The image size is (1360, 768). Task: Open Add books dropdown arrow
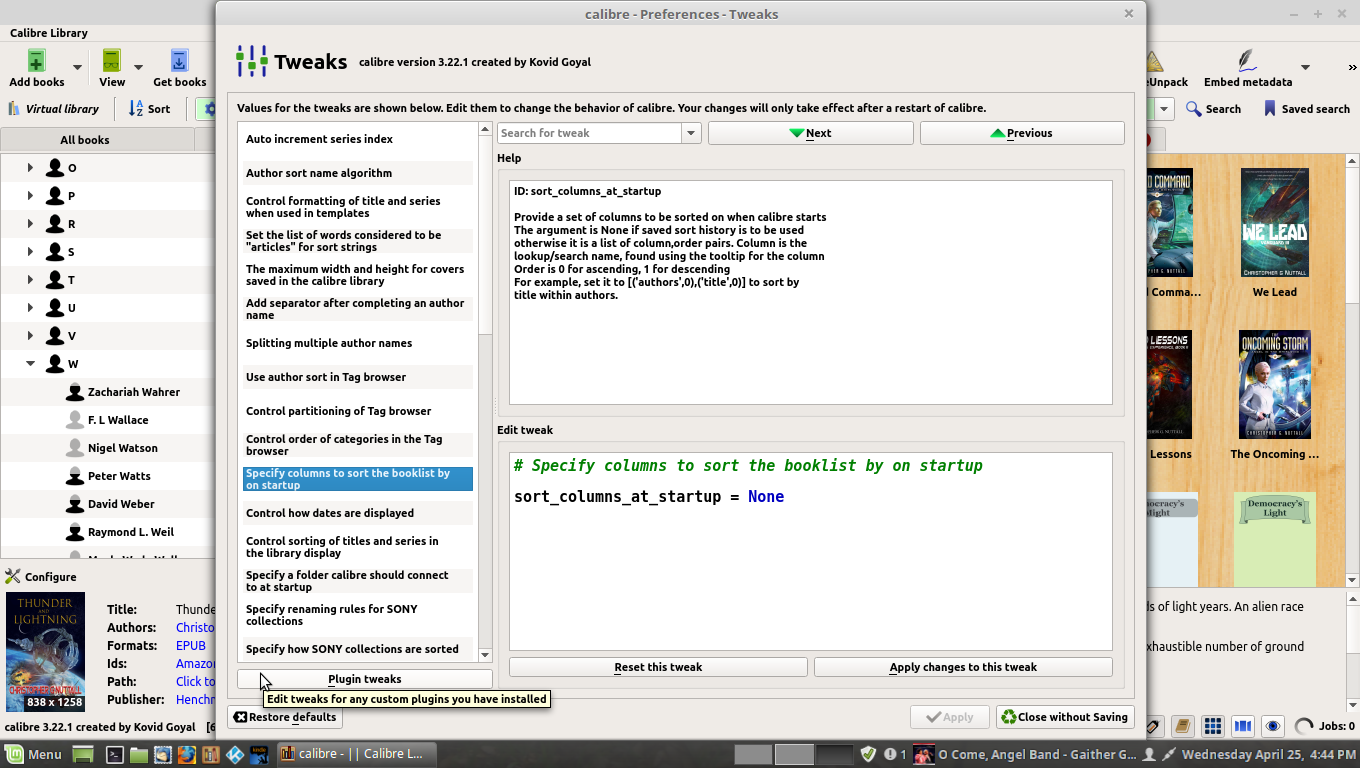pyautogui.click(x=77, y=67)
